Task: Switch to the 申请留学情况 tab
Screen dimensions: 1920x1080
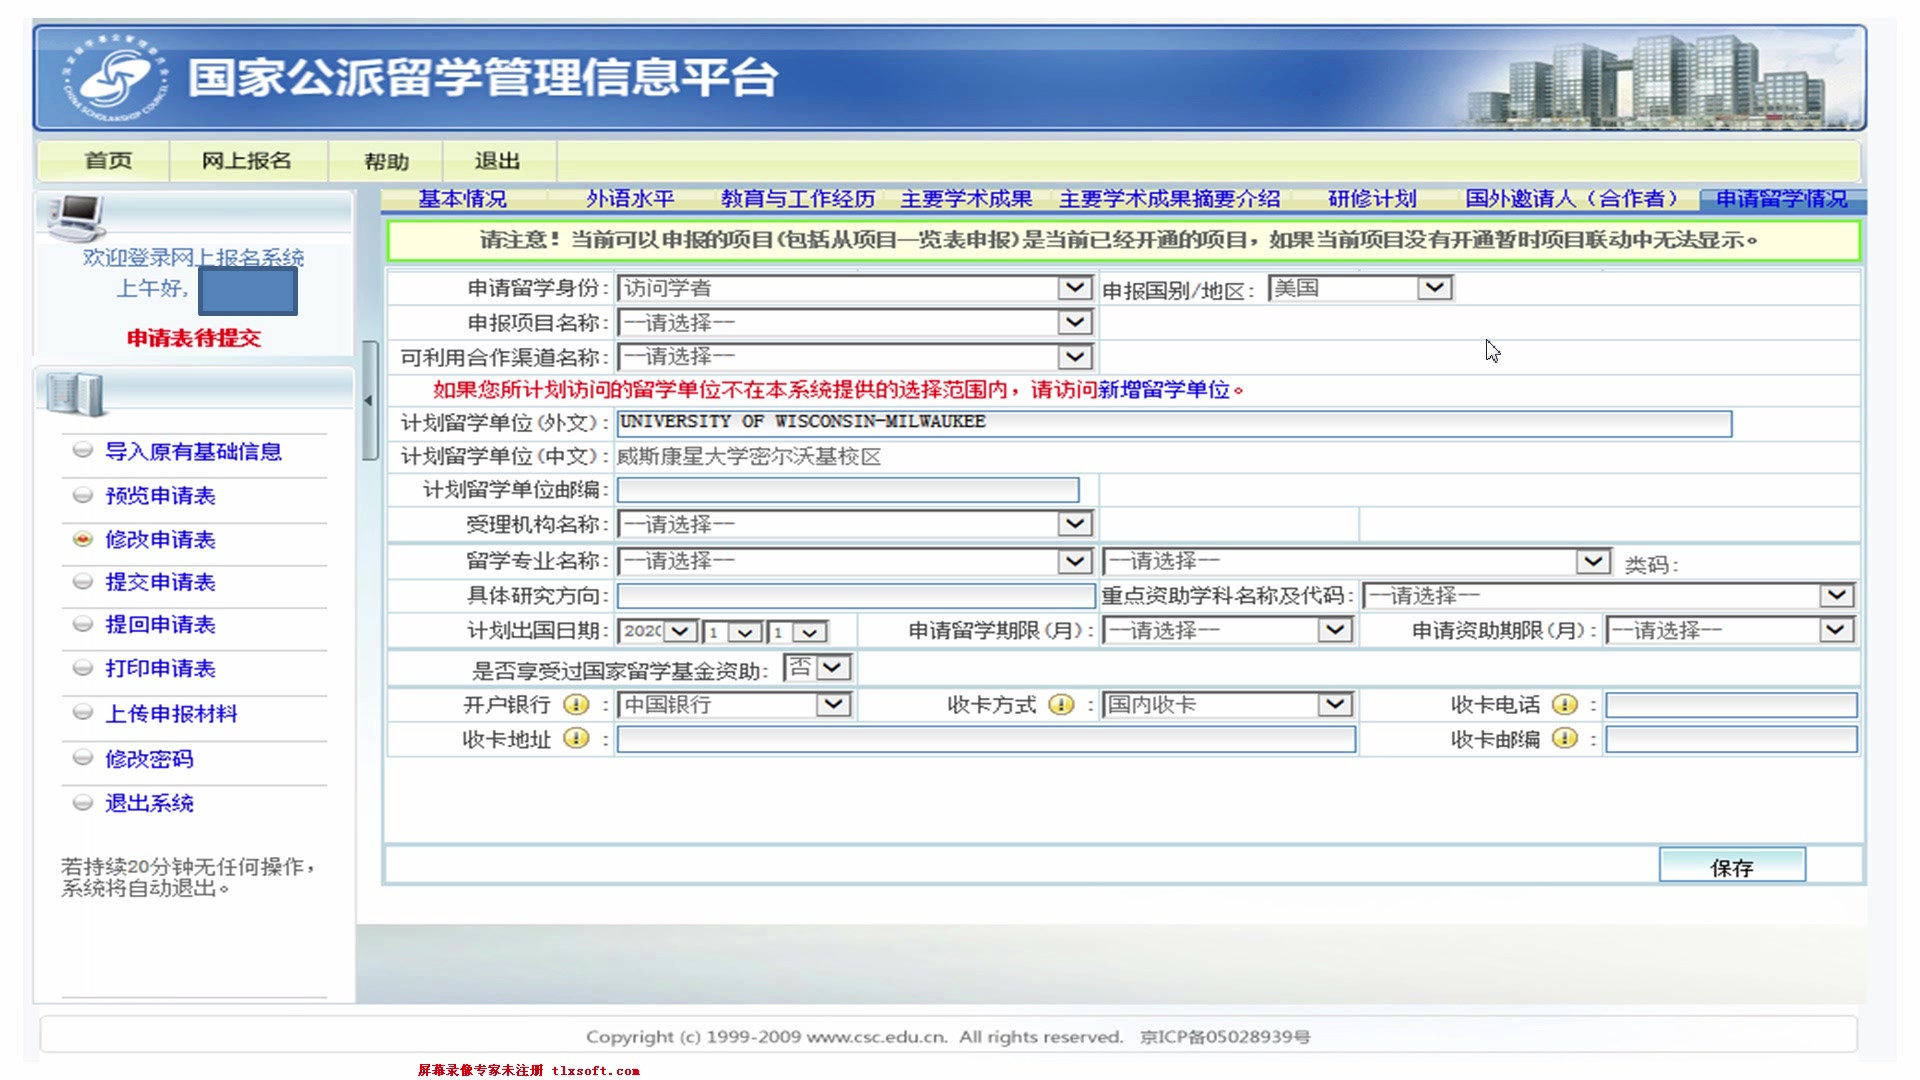Action: pyautogui.click(x=1782, y=199)
